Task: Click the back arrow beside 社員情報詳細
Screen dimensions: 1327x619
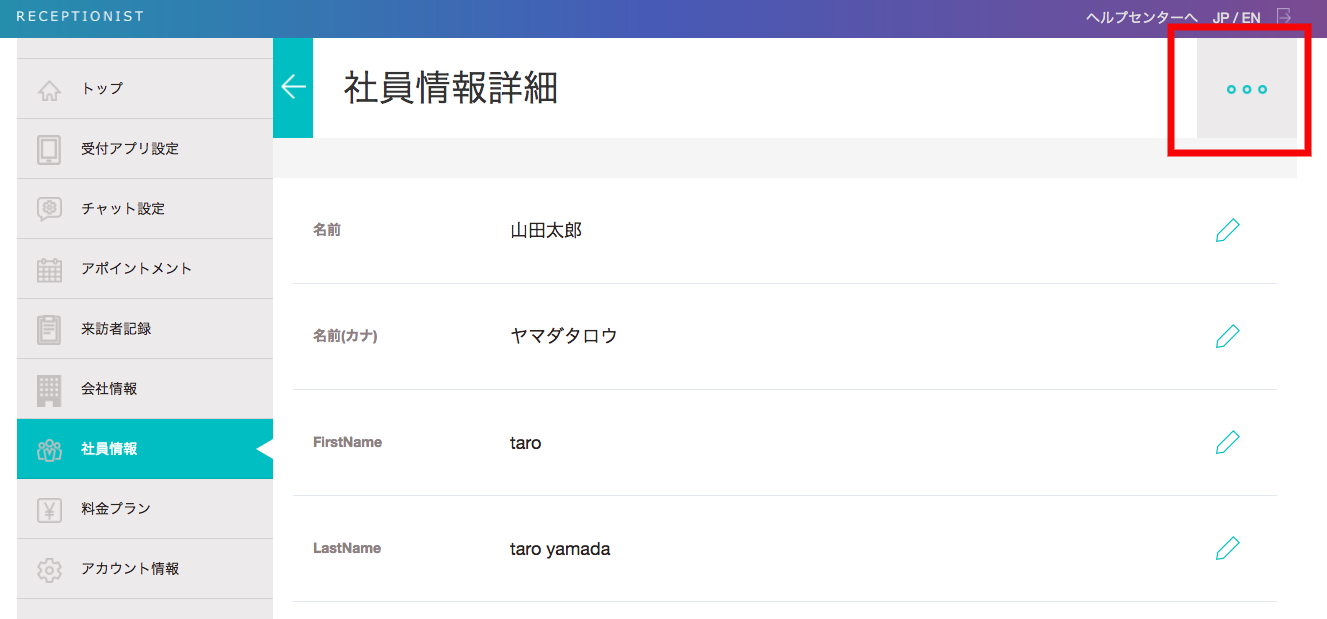Action: tap(293, 87)
